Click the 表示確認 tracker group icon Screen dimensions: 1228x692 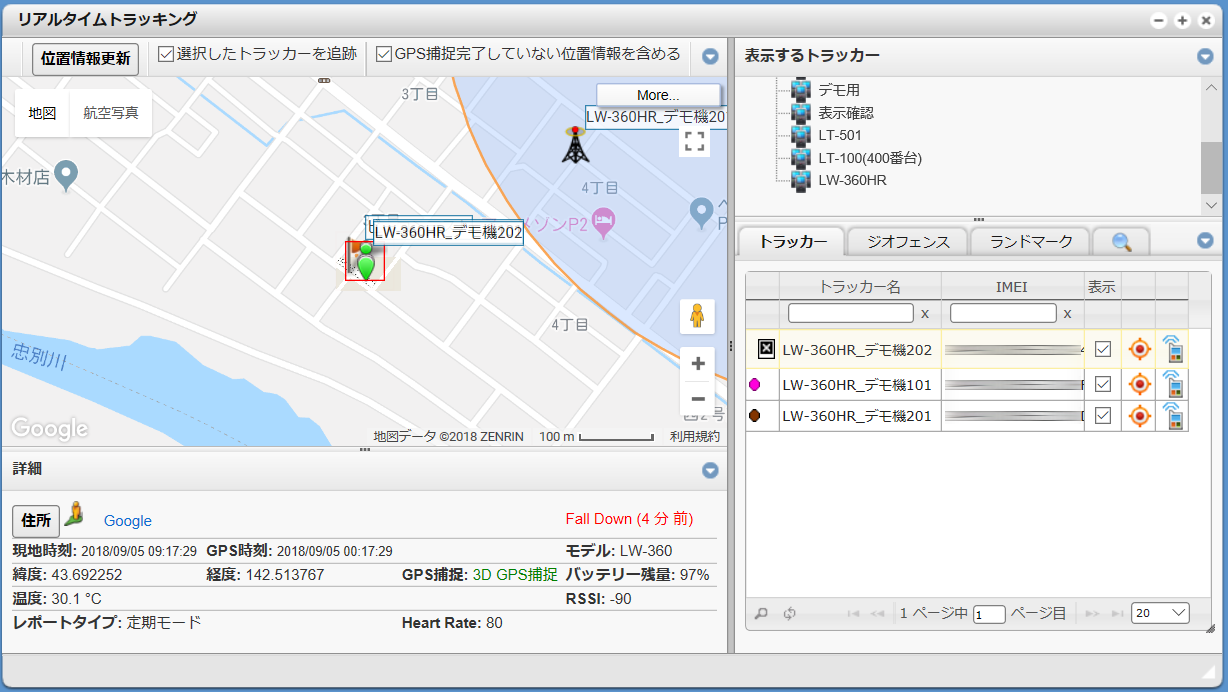pyautogui.click(x=800, y=113)
